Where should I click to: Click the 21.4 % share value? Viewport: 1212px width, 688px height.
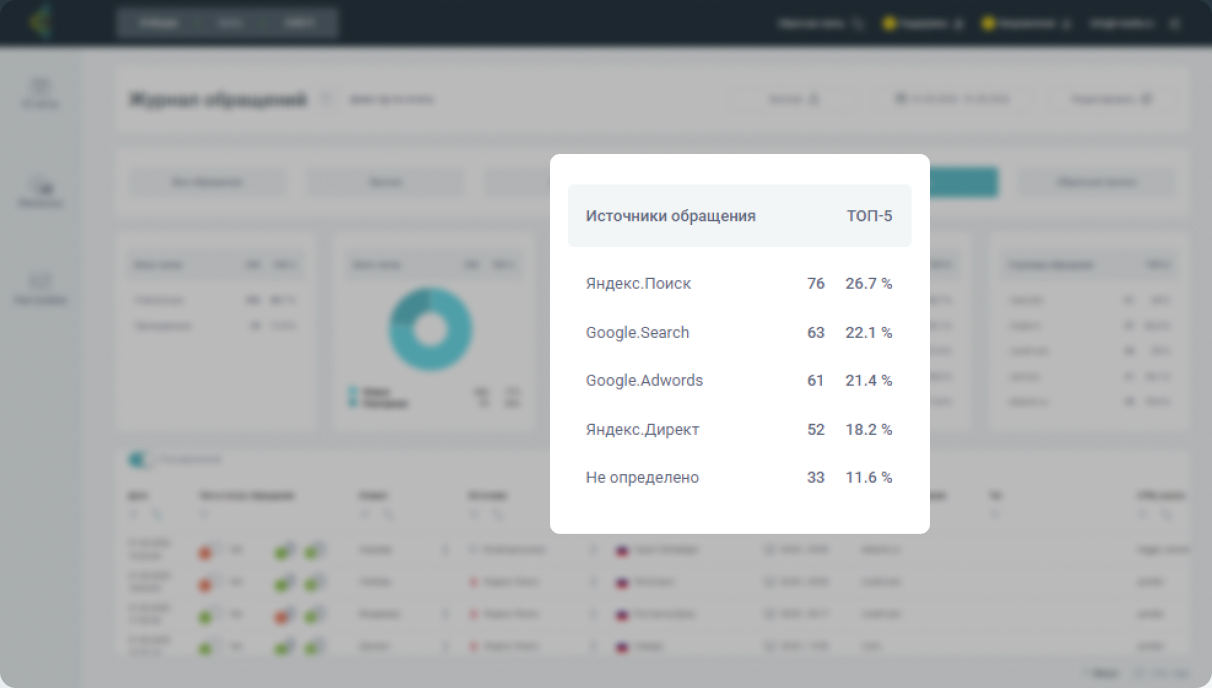[869, 381]
